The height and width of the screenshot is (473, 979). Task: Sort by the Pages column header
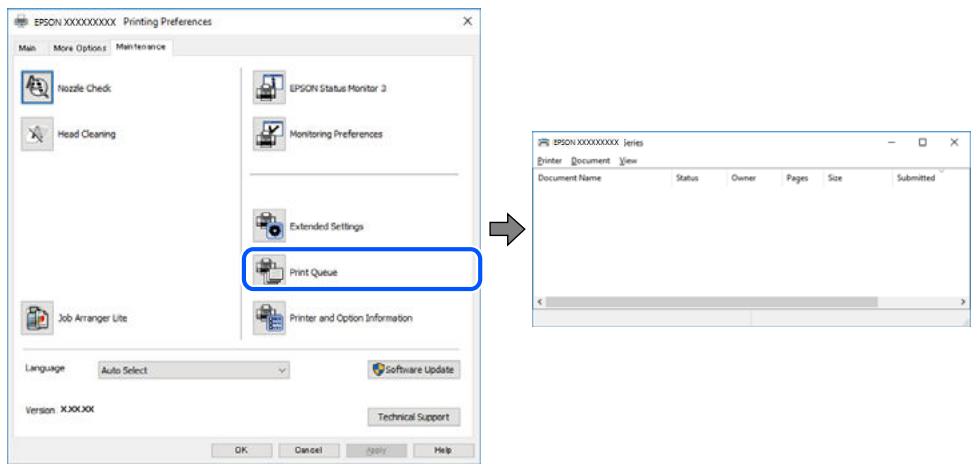coord(803,178)
